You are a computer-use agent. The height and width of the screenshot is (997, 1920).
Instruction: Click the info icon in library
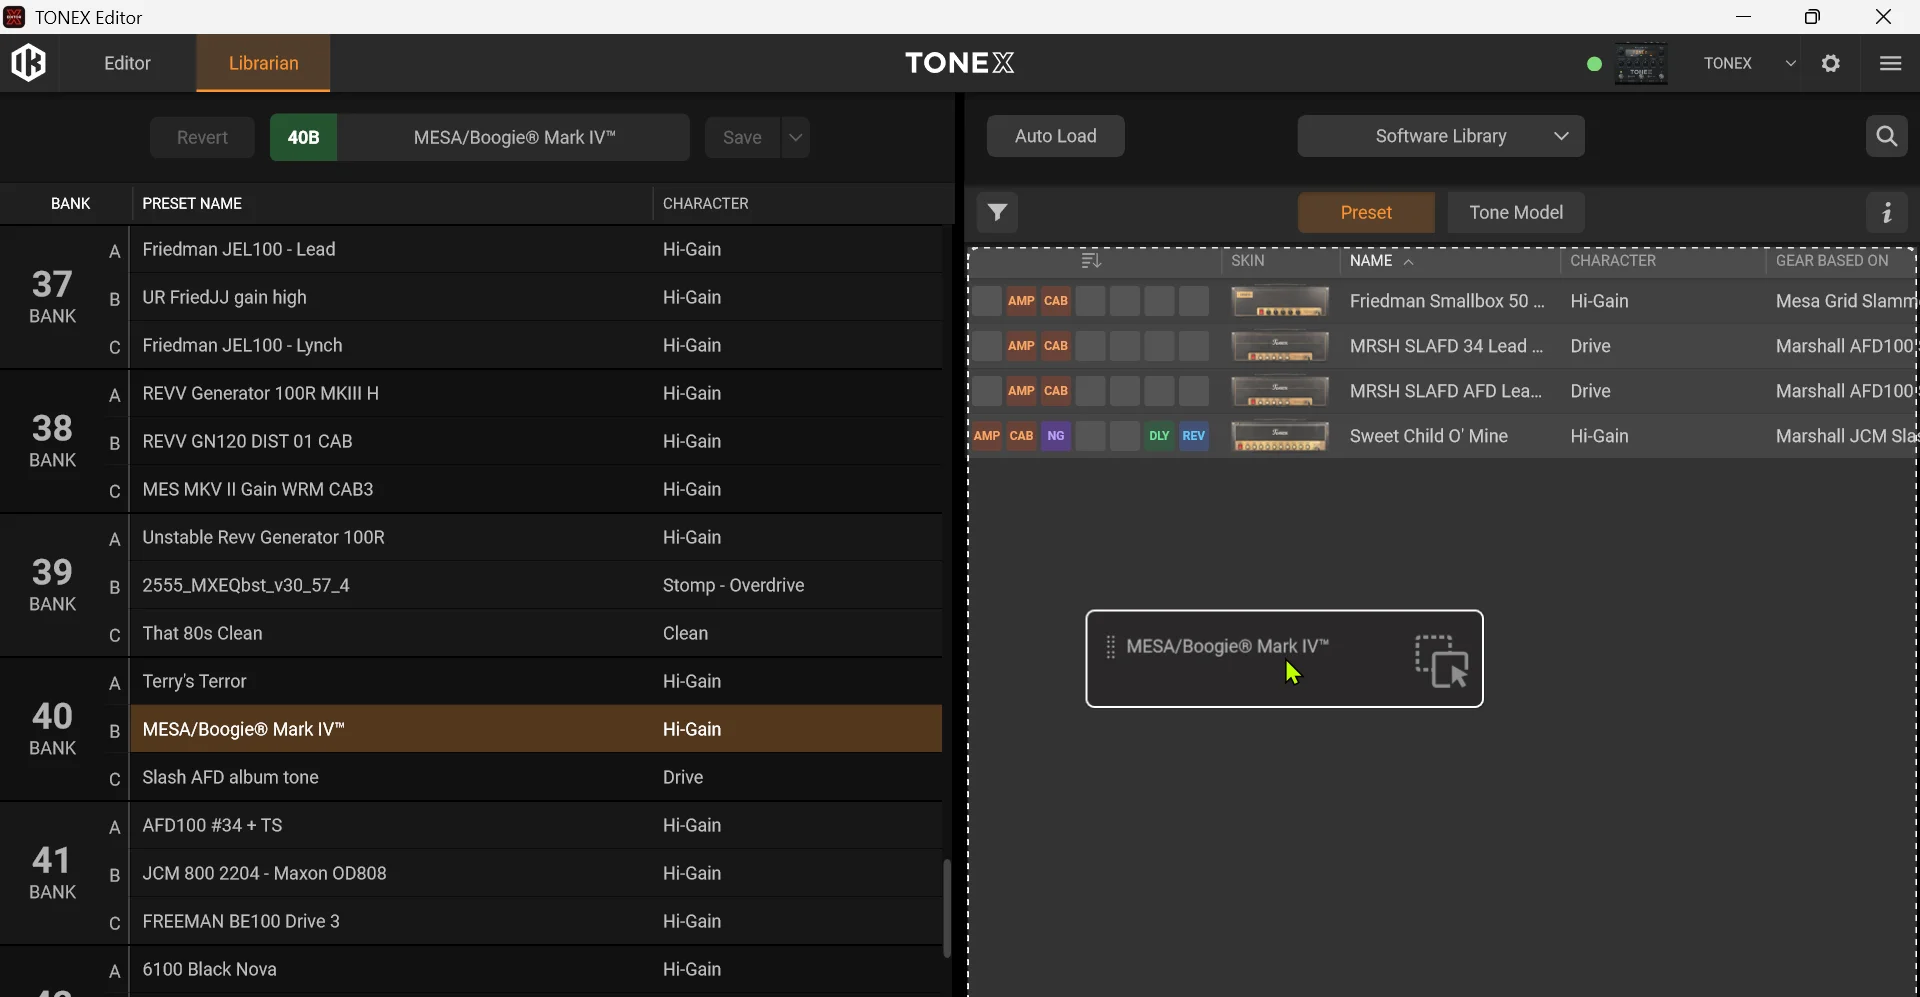point(1887,212)
